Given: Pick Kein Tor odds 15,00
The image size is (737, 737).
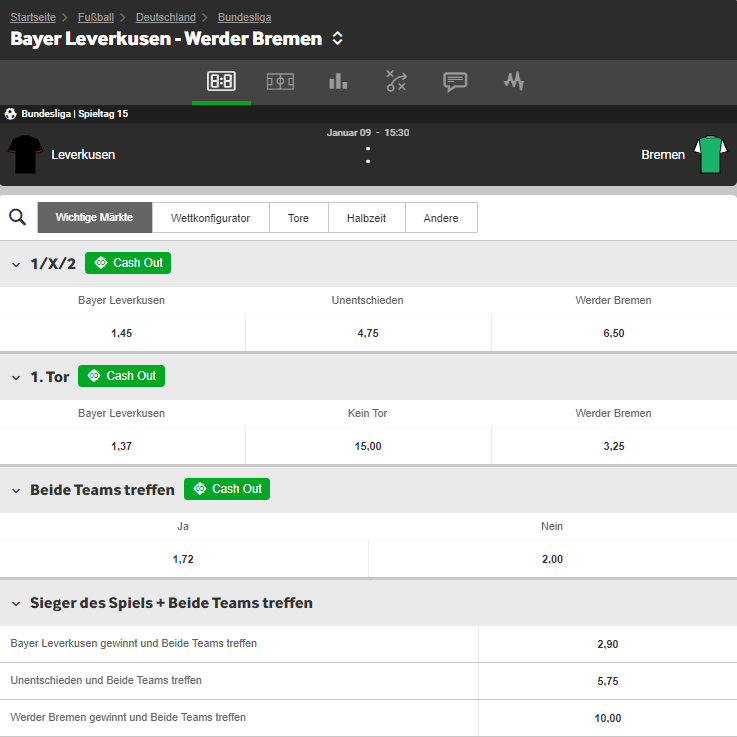Looking at the screenshot, I should 368,446.
